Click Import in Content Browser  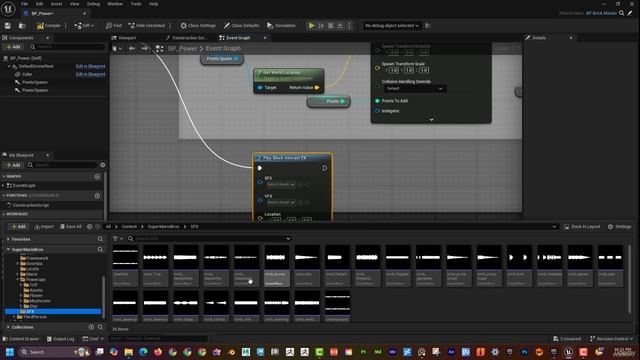pos(44,227)
